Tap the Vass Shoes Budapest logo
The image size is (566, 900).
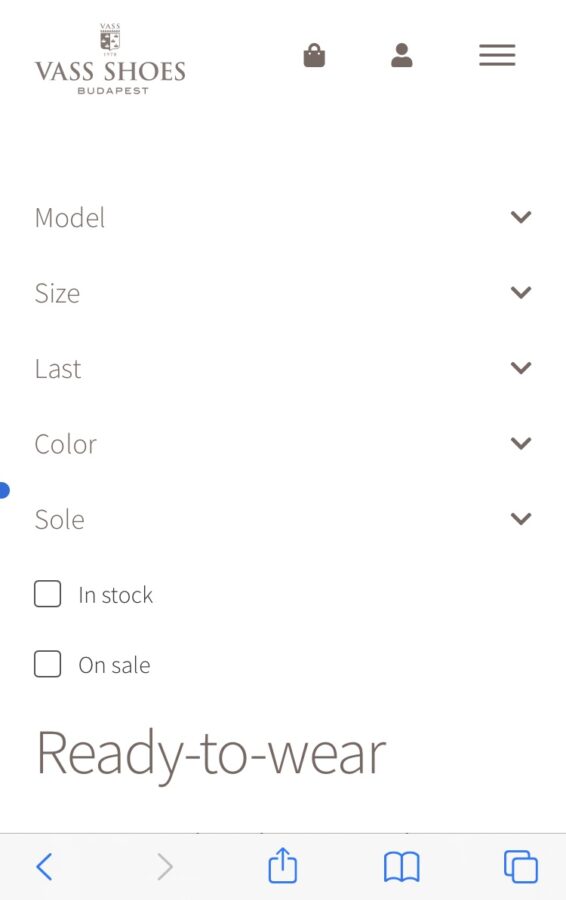point(110,59)
